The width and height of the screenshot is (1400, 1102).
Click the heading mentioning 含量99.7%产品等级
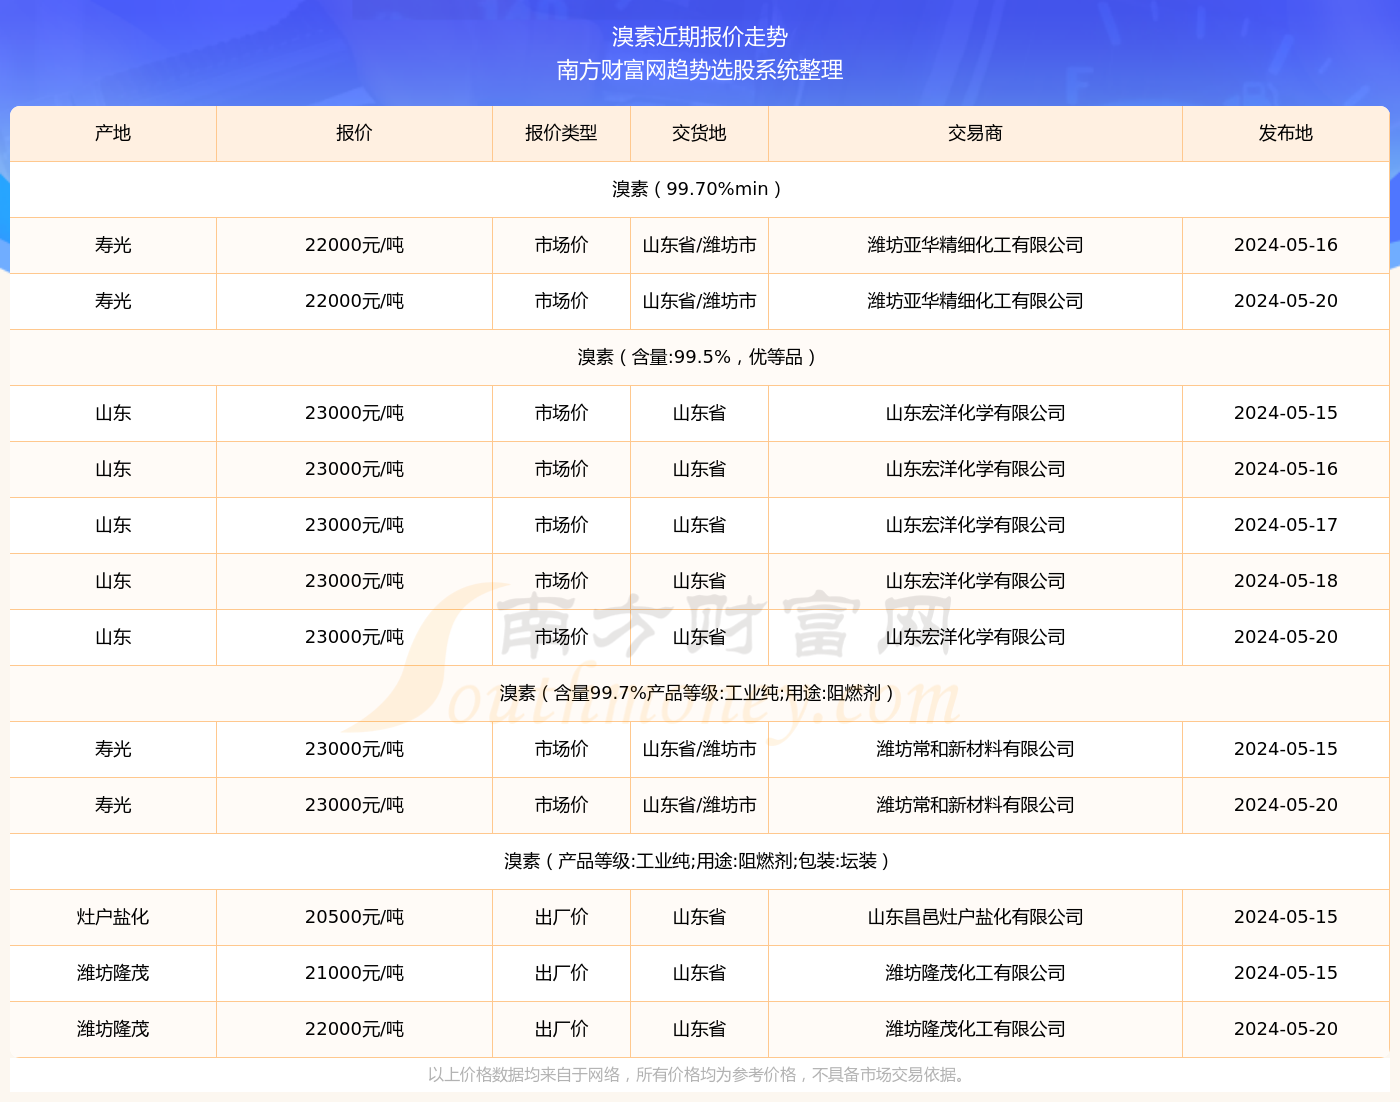pos(699,693)
